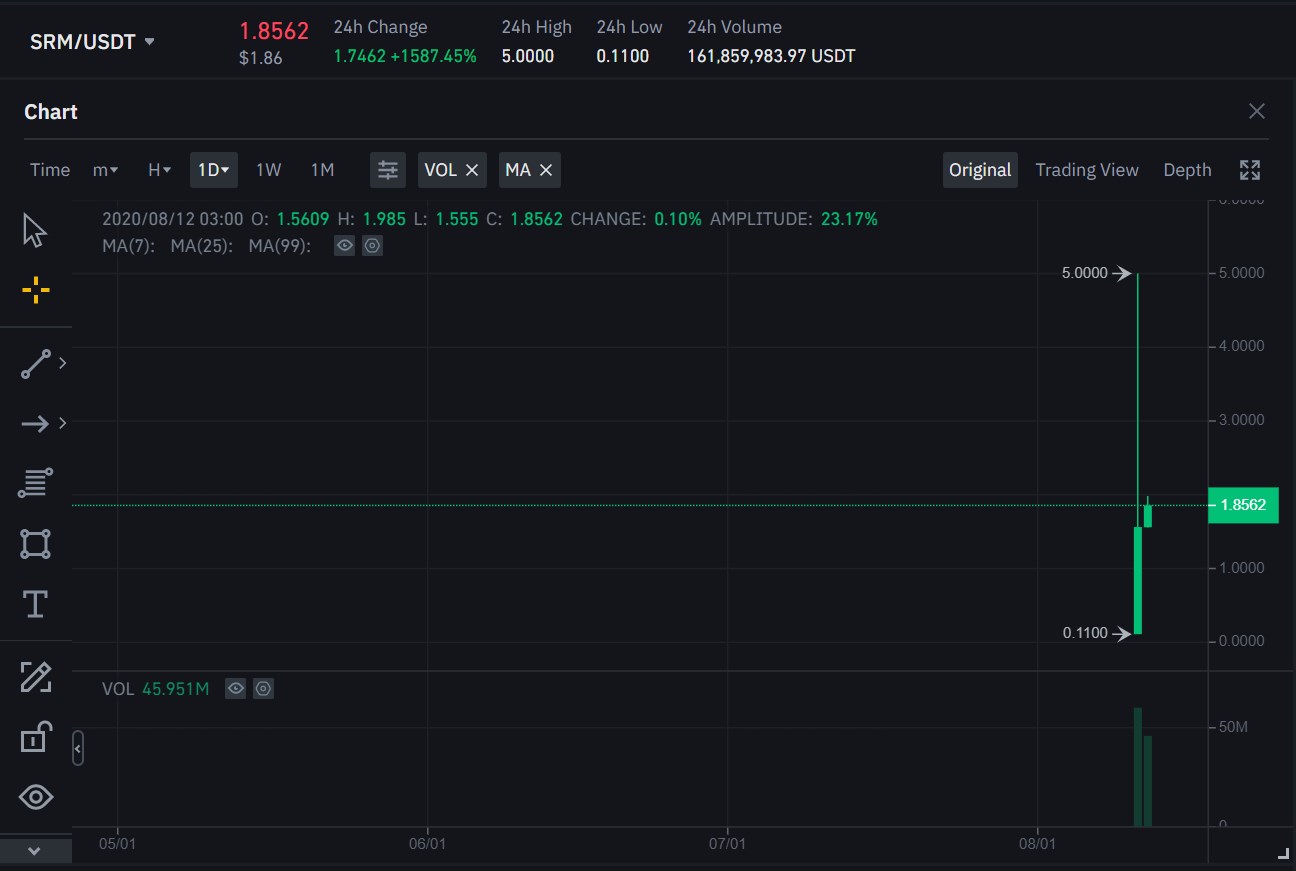Switch to the Trading View tab
The image size is (1296, 871).
[x=1087, y=170]
